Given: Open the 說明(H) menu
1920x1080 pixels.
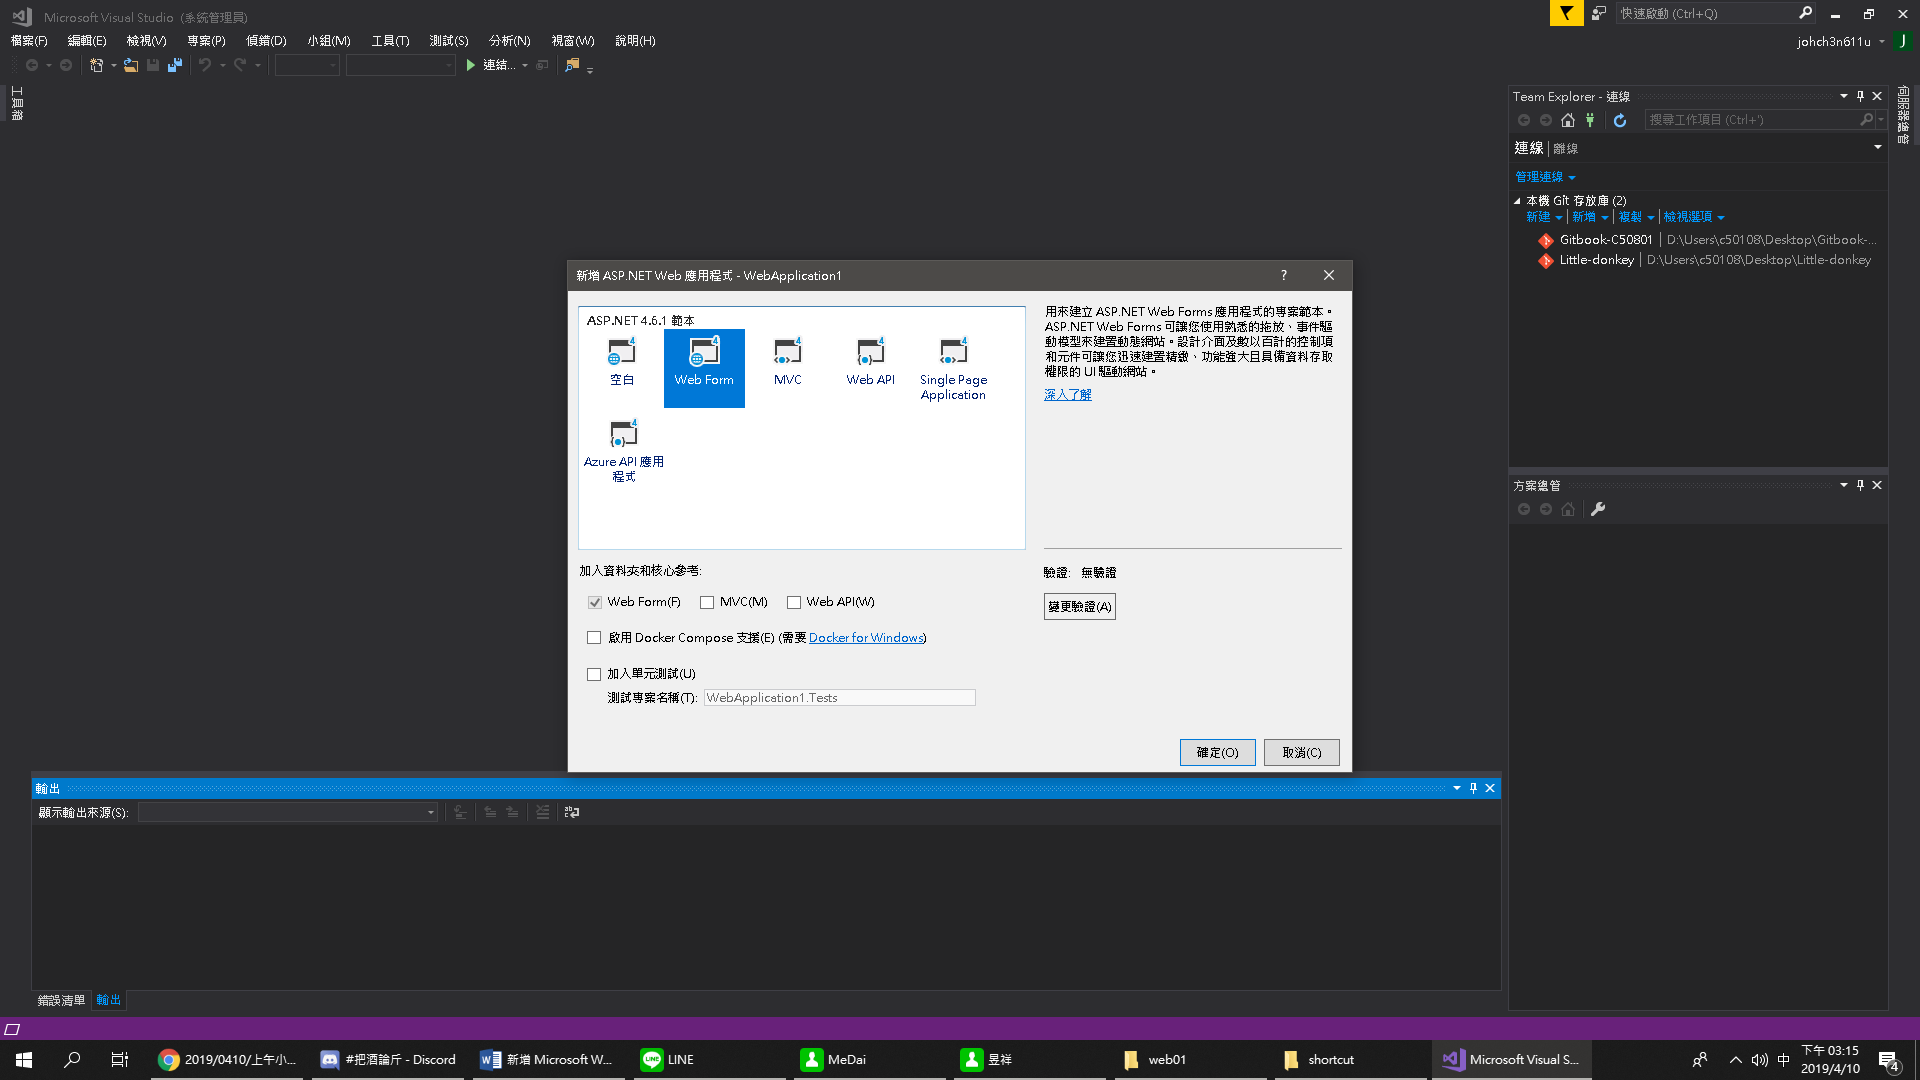Looking at the screenshot, I should click(x=635, y=41).
